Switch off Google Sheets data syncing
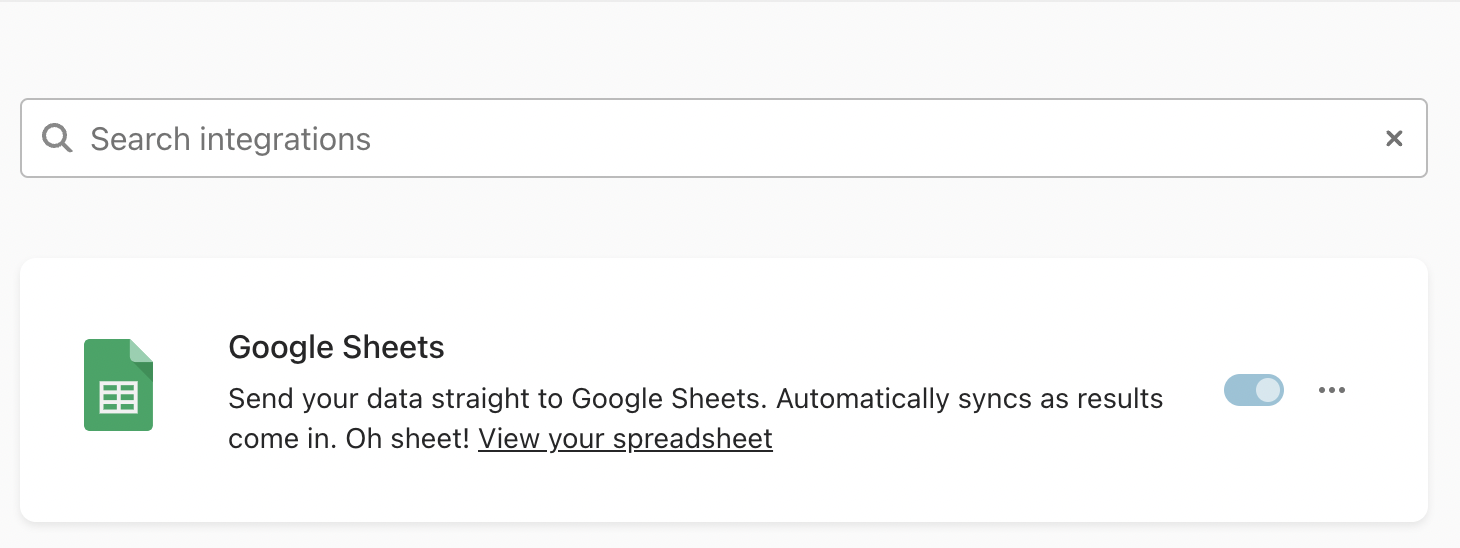The height and width of the screenshot is (548, 1460). click(x=1254, y=390)
